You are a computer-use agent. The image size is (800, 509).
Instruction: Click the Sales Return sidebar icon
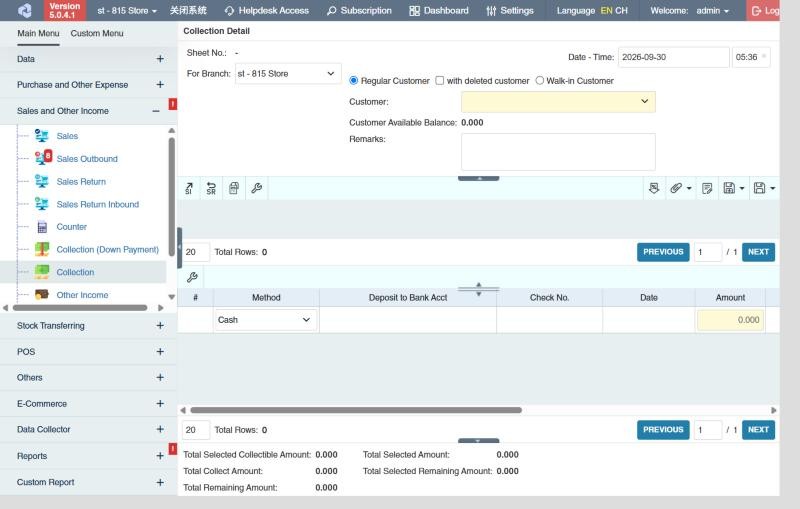coord(42,181)
